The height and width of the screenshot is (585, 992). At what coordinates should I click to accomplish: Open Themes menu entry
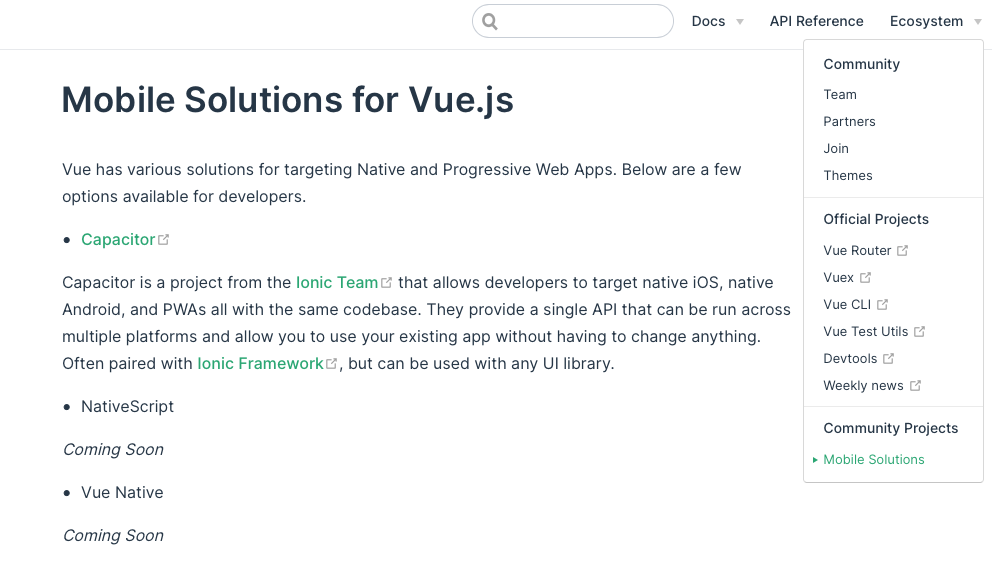point(848,175)
